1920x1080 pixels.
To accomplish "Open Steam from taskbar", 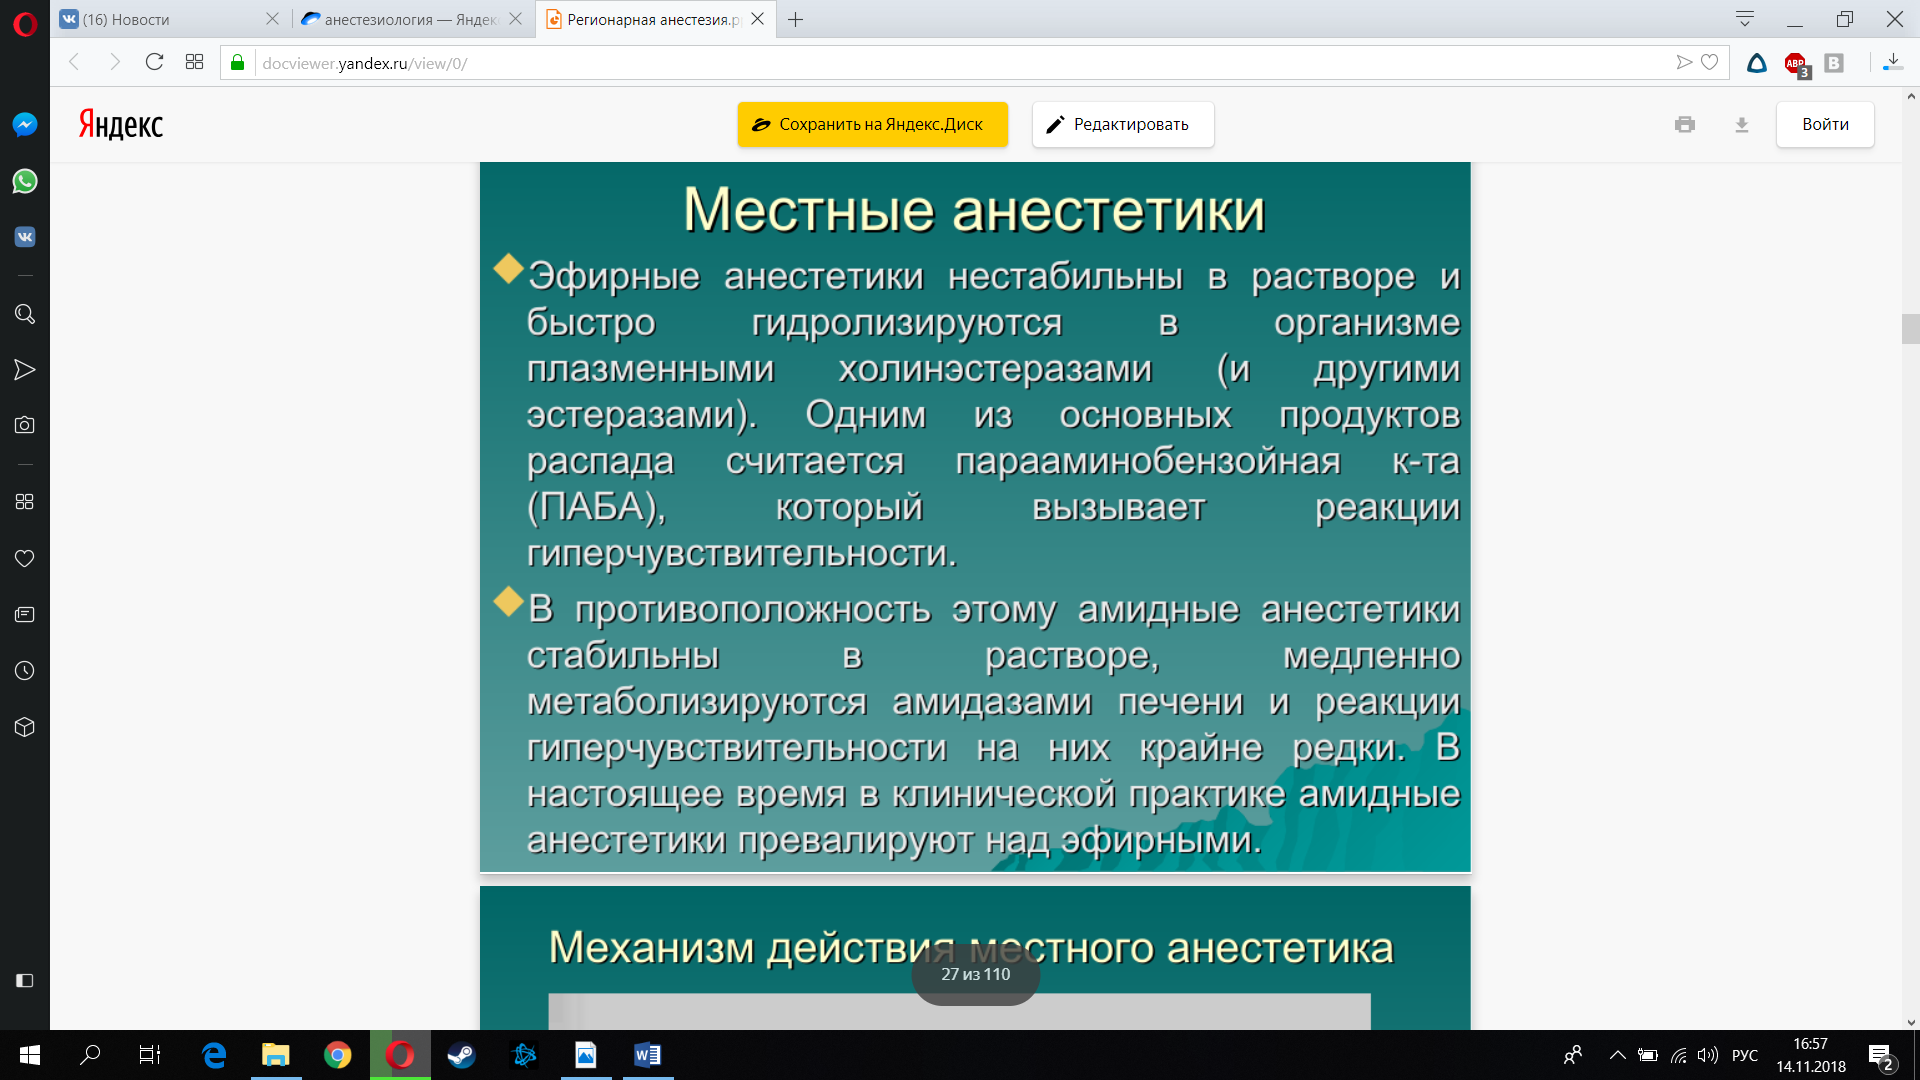I will [x=461, y=1055].
